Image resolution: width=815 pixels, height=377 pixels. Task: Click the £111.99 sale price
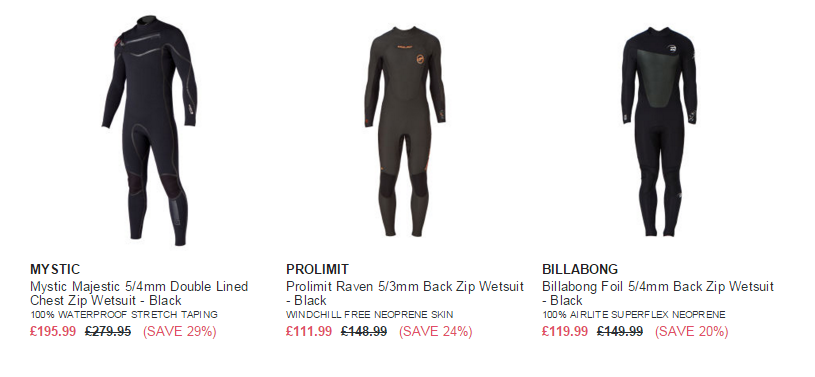(x=309, y=331)
